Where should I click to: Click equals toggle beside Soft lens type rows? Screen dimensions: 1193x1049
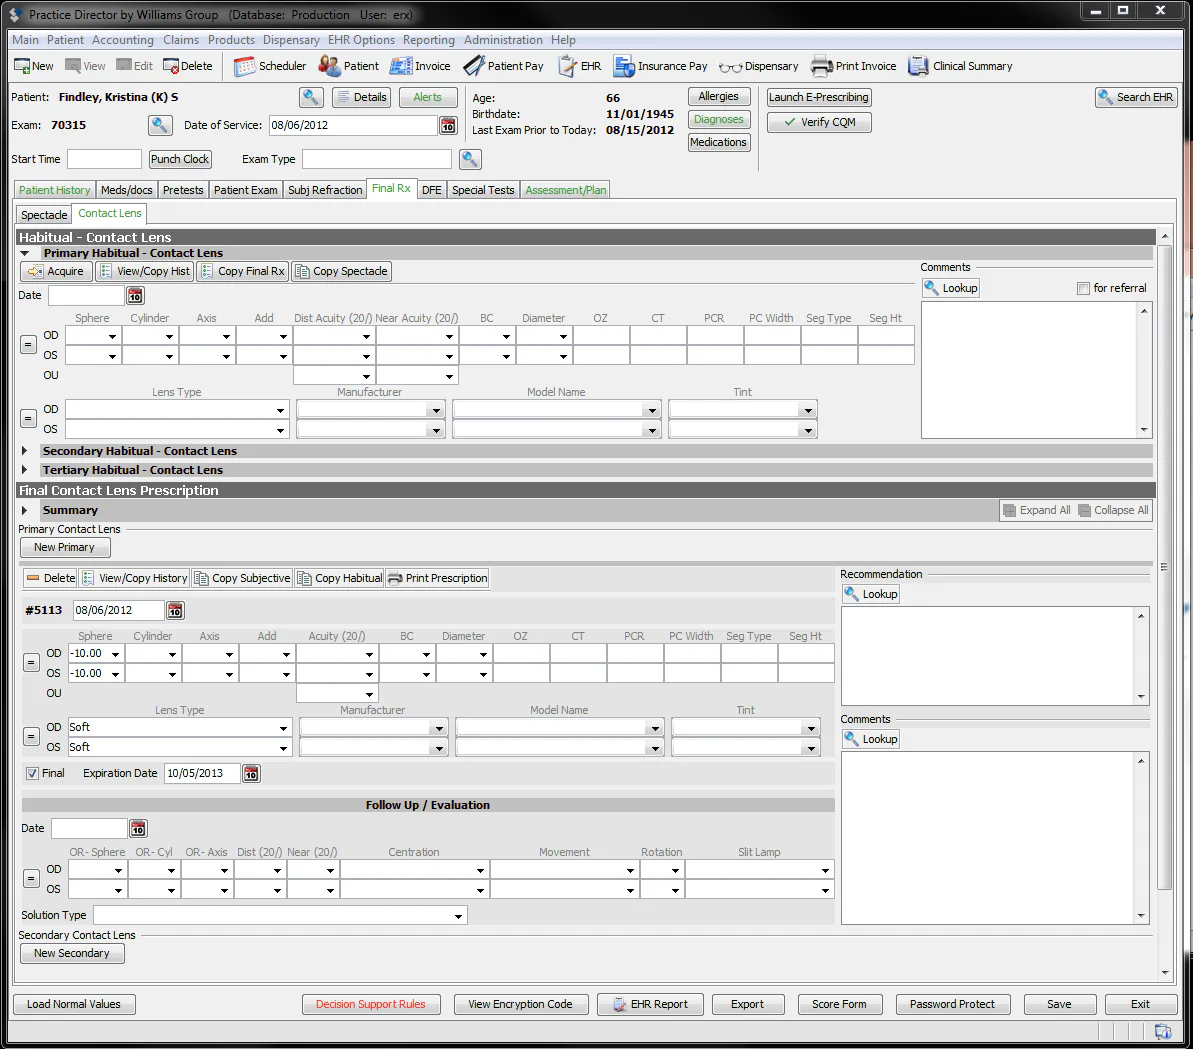(x=31, y=737)
